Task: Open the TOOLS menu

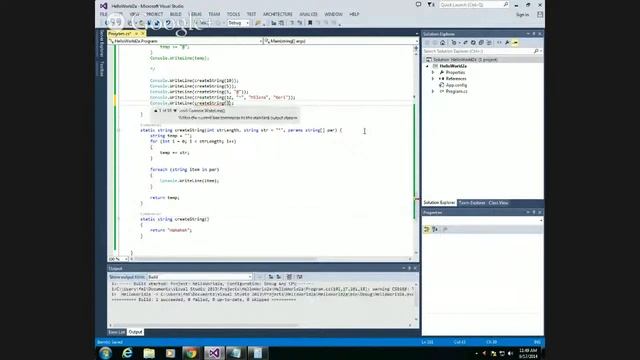Action: 233,14
